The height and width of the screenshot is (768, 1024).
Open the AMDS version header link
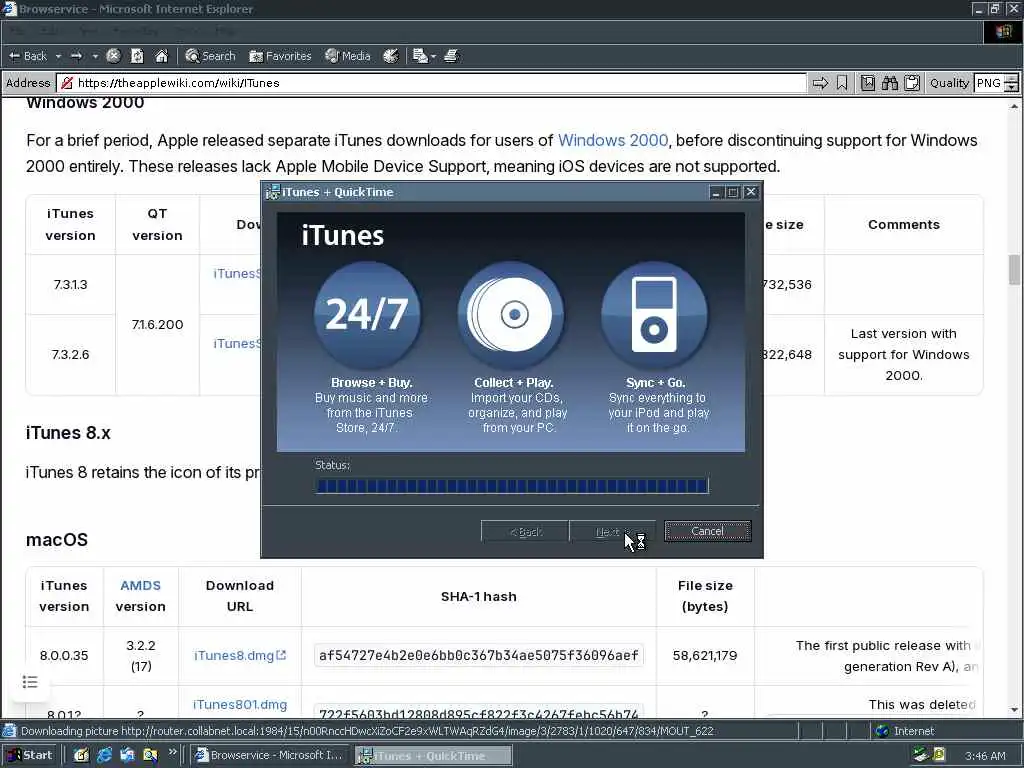click(140, 586)
